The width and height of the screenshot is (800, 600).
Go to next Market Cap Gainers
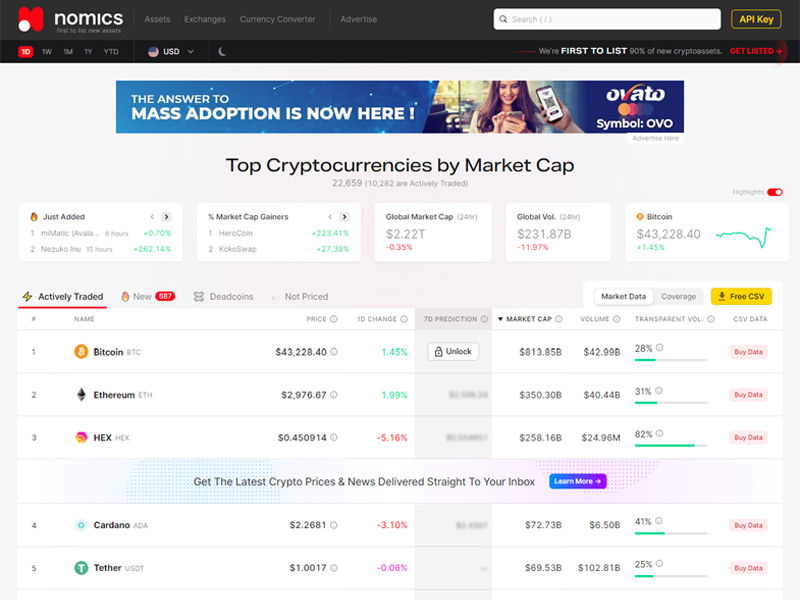point(344,217)
